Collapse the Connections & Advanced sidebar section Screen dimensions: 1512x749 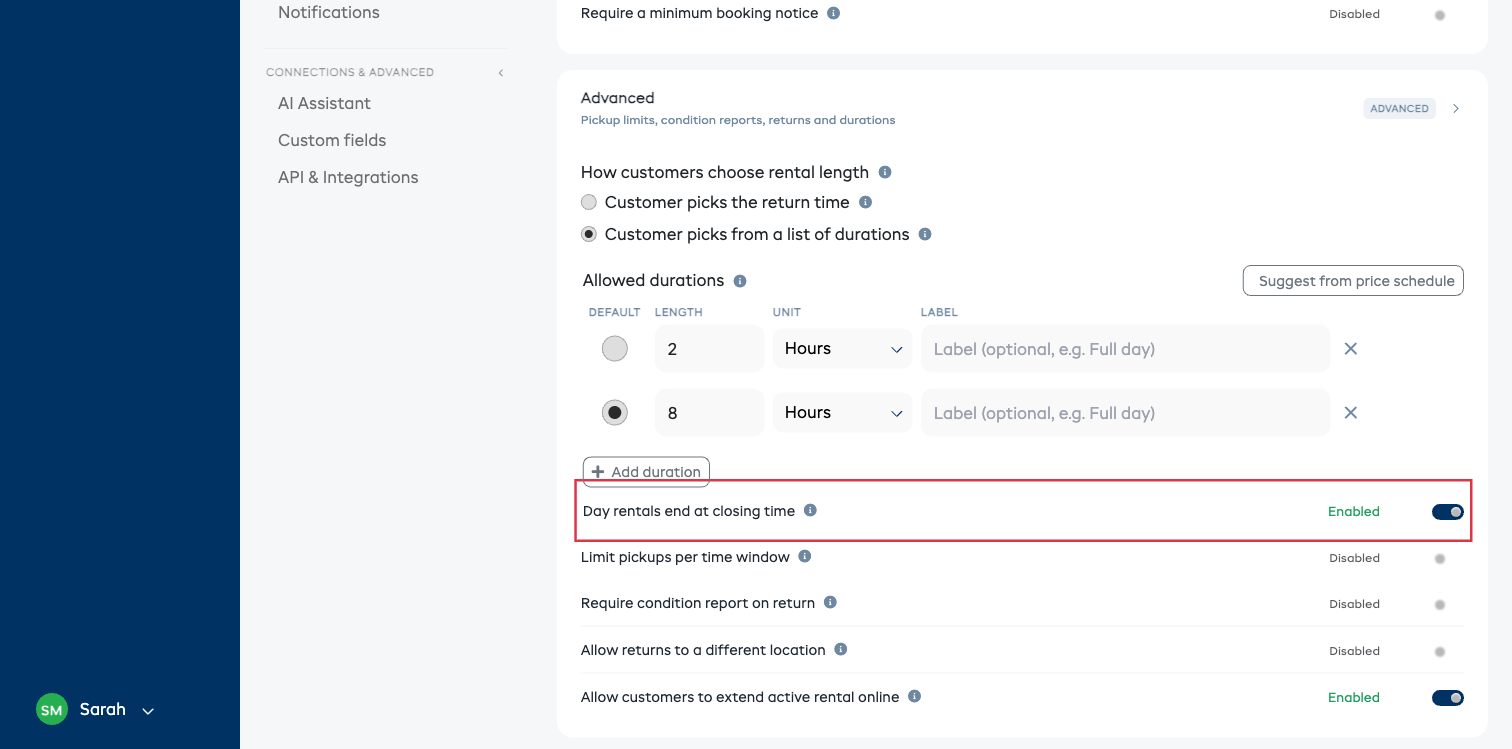[501, 73]
